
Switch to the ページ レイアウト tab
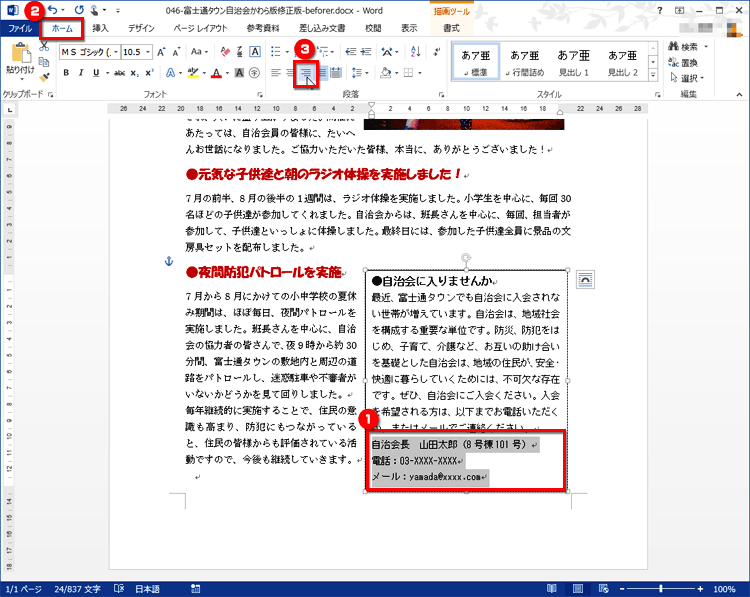(200, 28)
